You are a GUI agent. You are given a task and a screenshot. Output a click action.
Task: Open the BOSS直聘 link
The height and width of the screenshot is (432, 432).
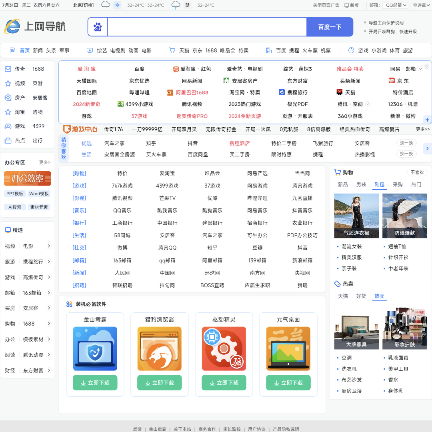[212, 285]
